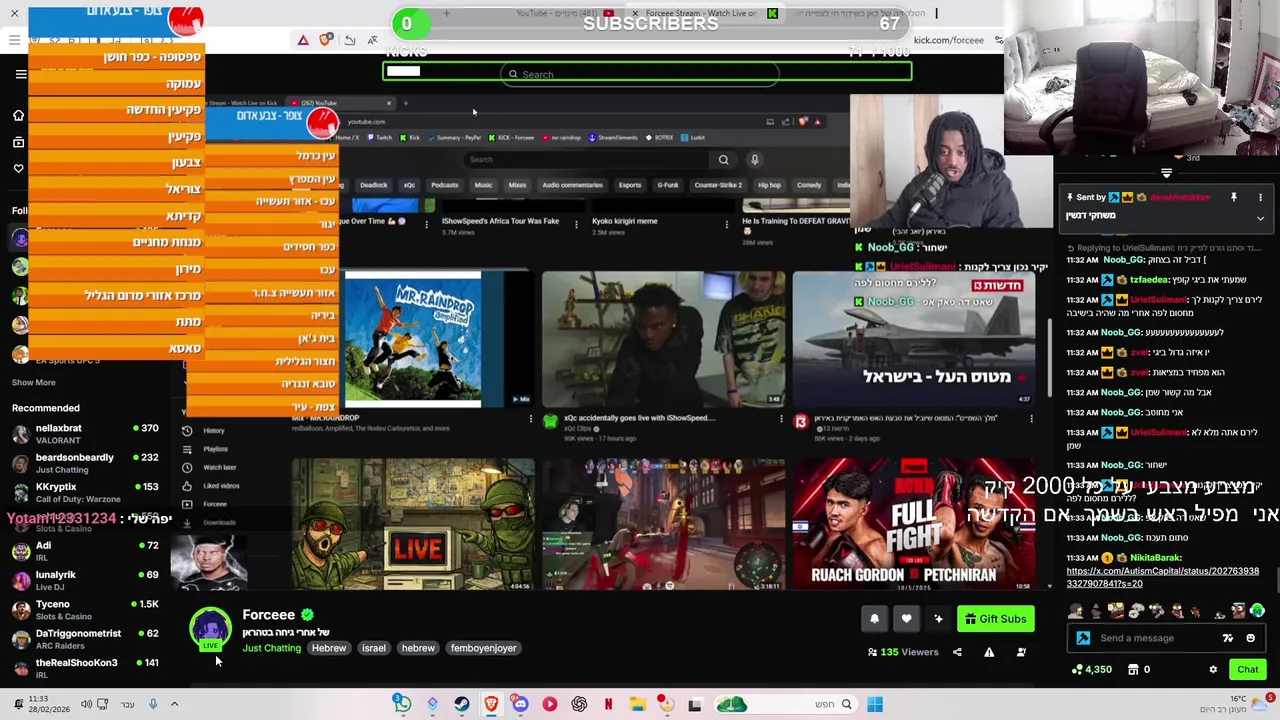The image size is (1280, 720).
Task: Open chat settings gear icon
Action: tap(1213, 670)
